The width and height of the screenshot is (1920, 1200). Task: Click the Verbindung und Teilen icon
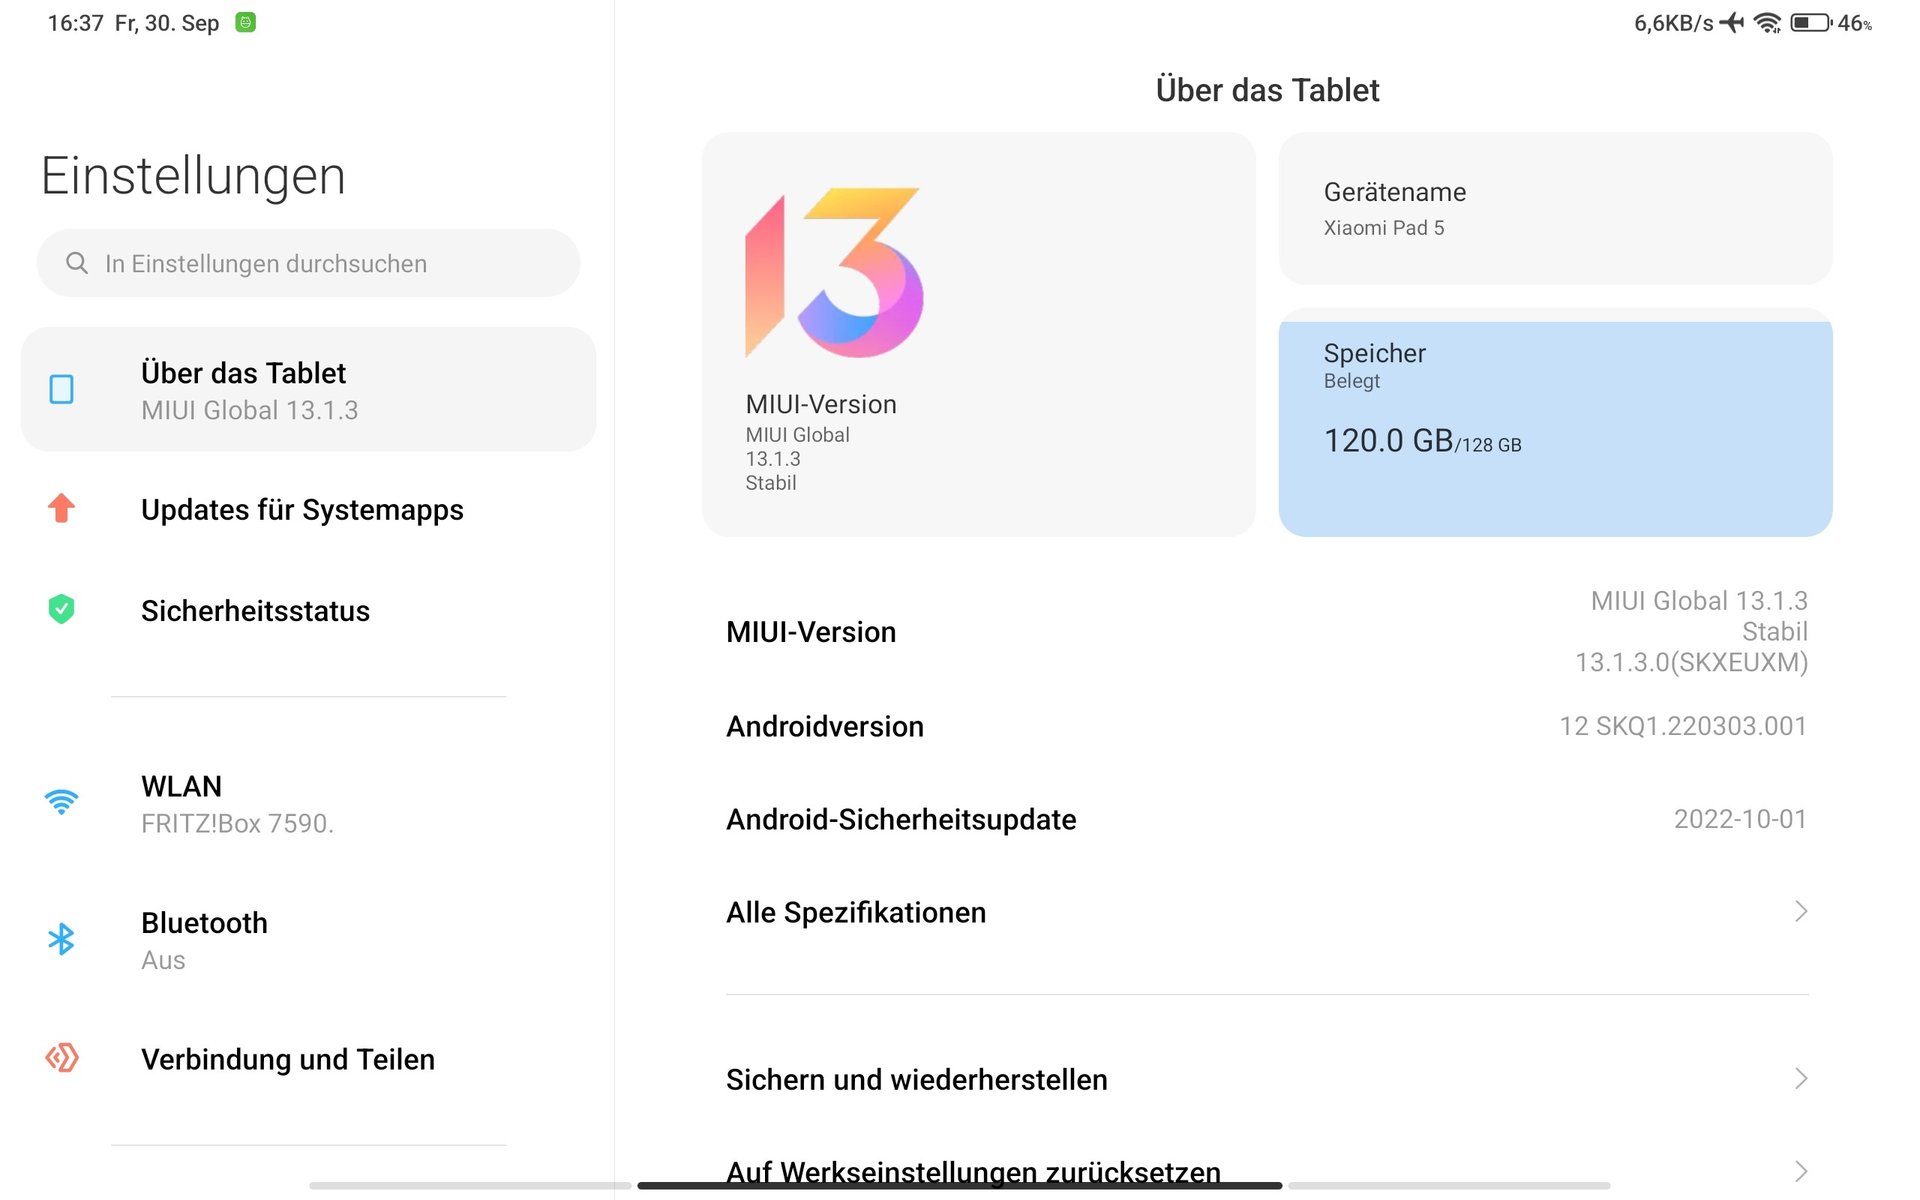[62, 1058]
